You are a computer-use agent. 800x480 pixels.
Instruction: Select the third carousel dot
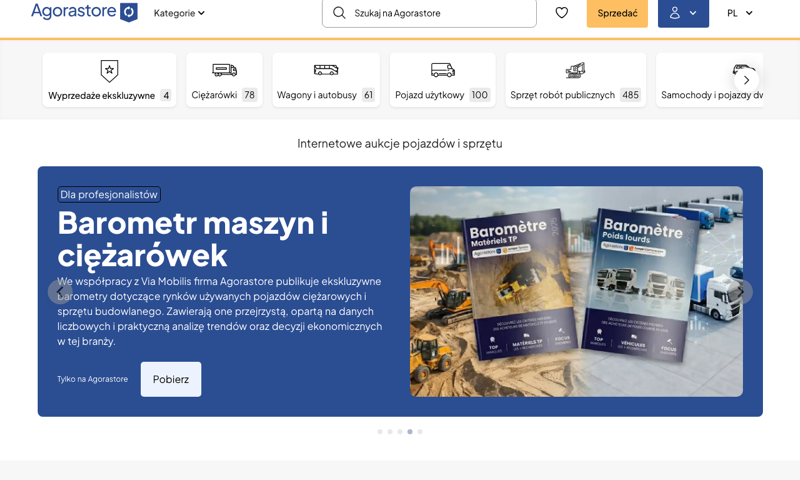(x=400, y=432)
